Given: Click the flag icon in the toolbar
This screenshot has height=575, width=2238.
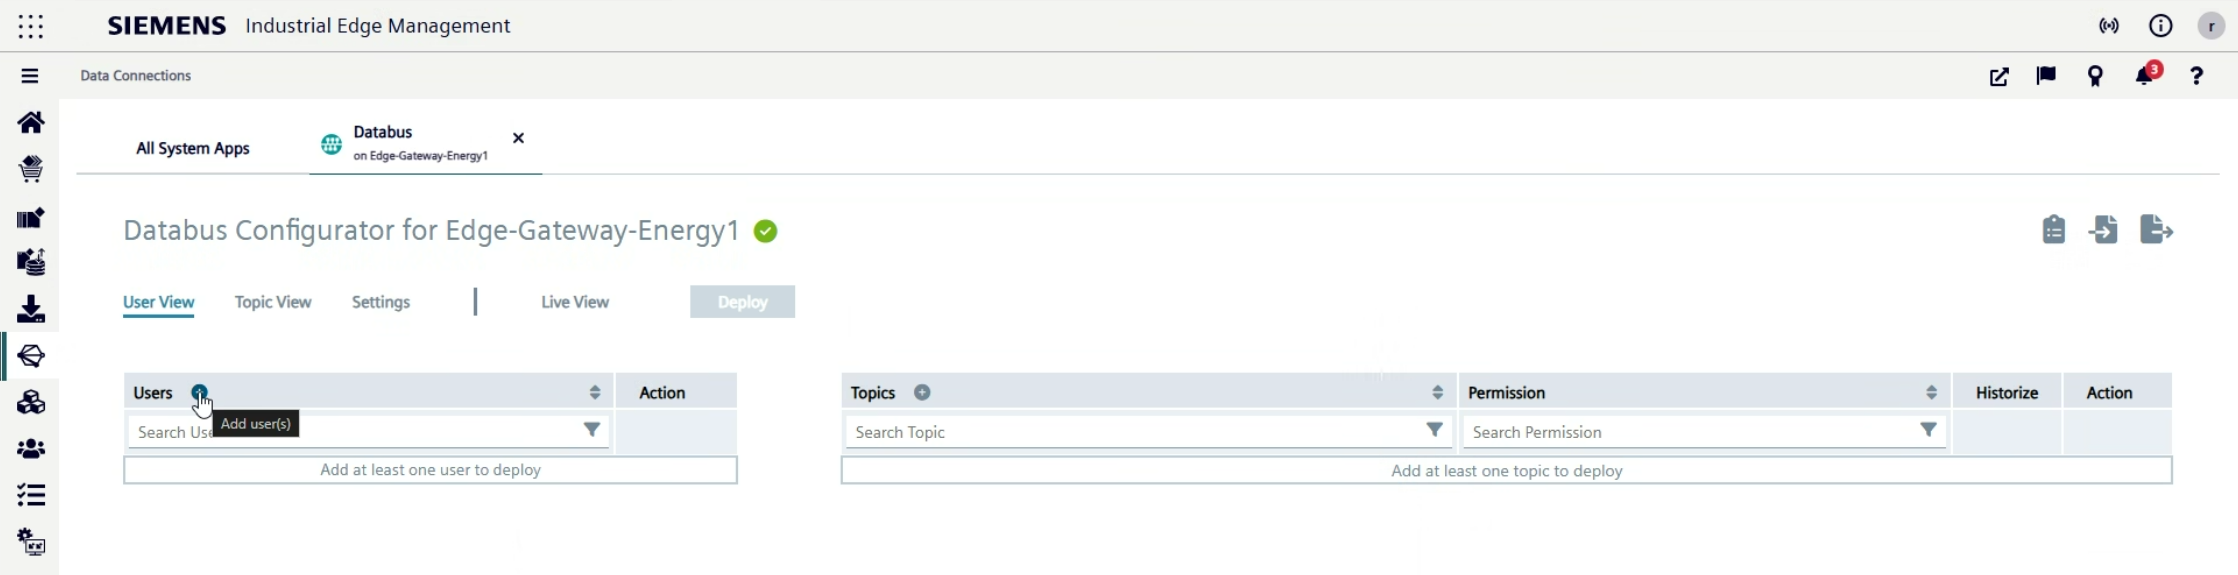Looking at the screenshot, I should pyautogui.click(x=2046, y=76).
